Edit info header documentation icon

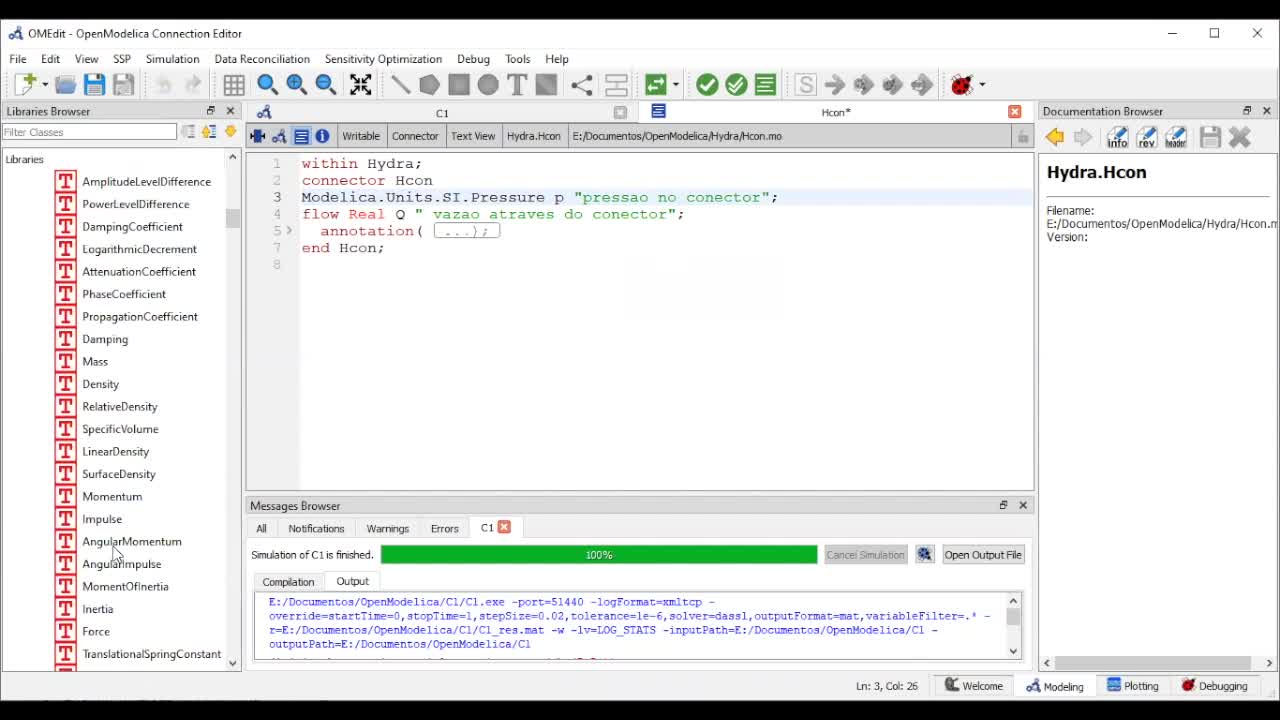(1175, 137)
